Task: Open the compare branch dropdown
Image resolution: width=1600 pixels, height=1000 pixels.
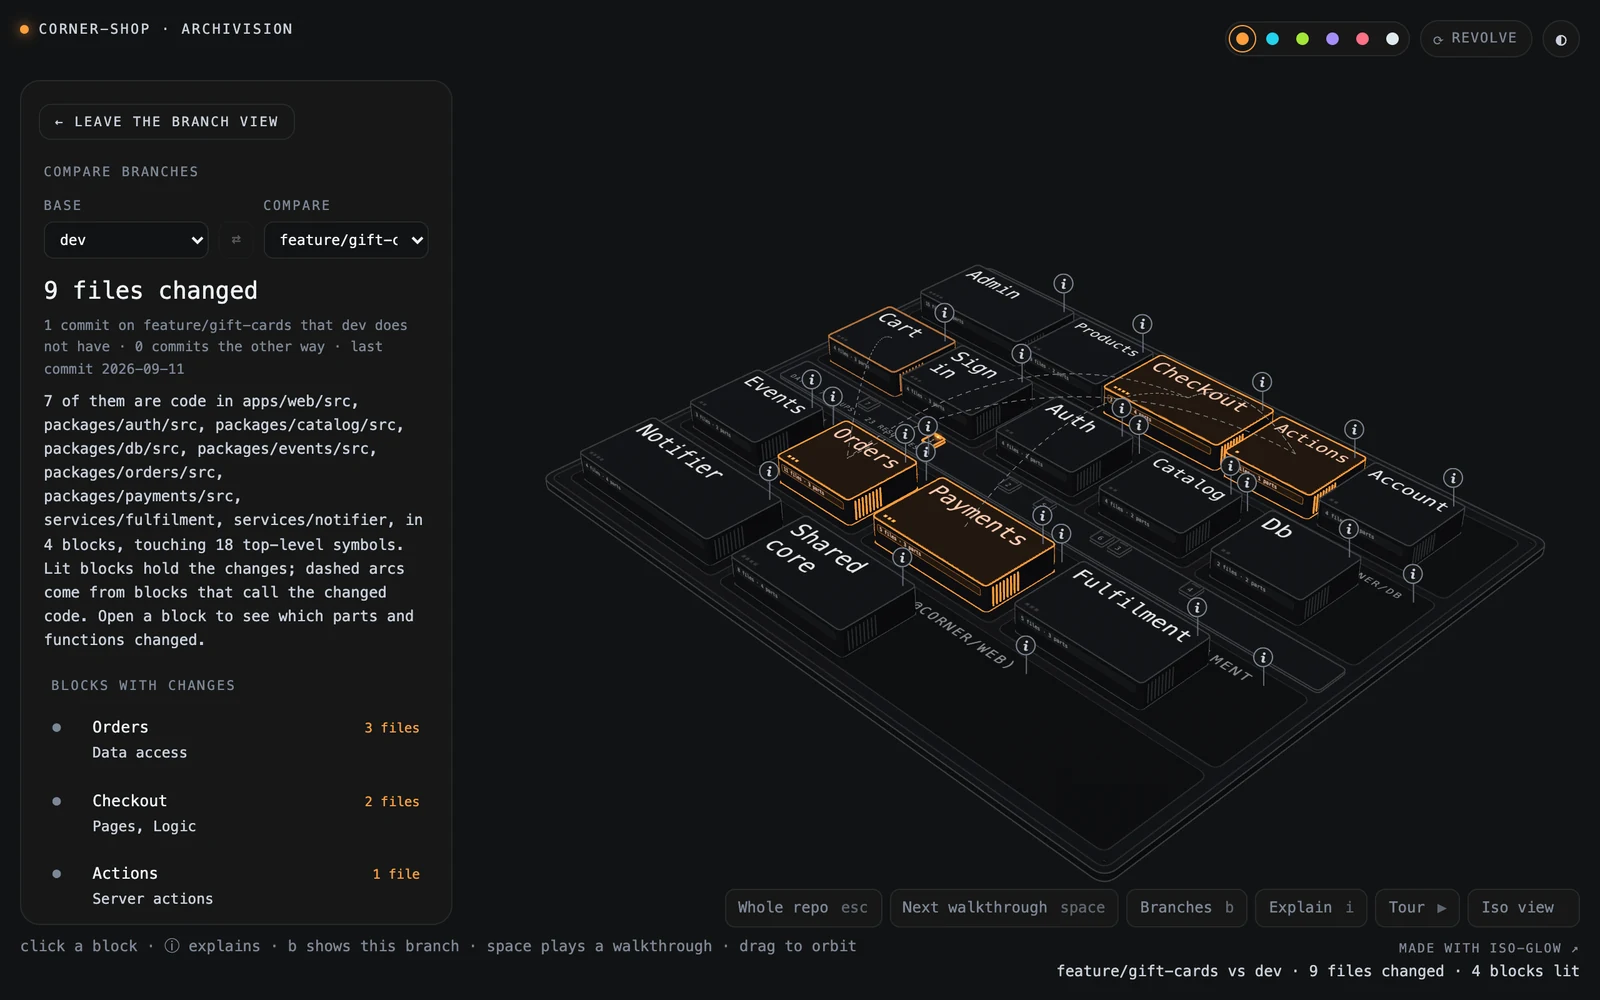Action: pyautogui.click(x=346, y=240)
